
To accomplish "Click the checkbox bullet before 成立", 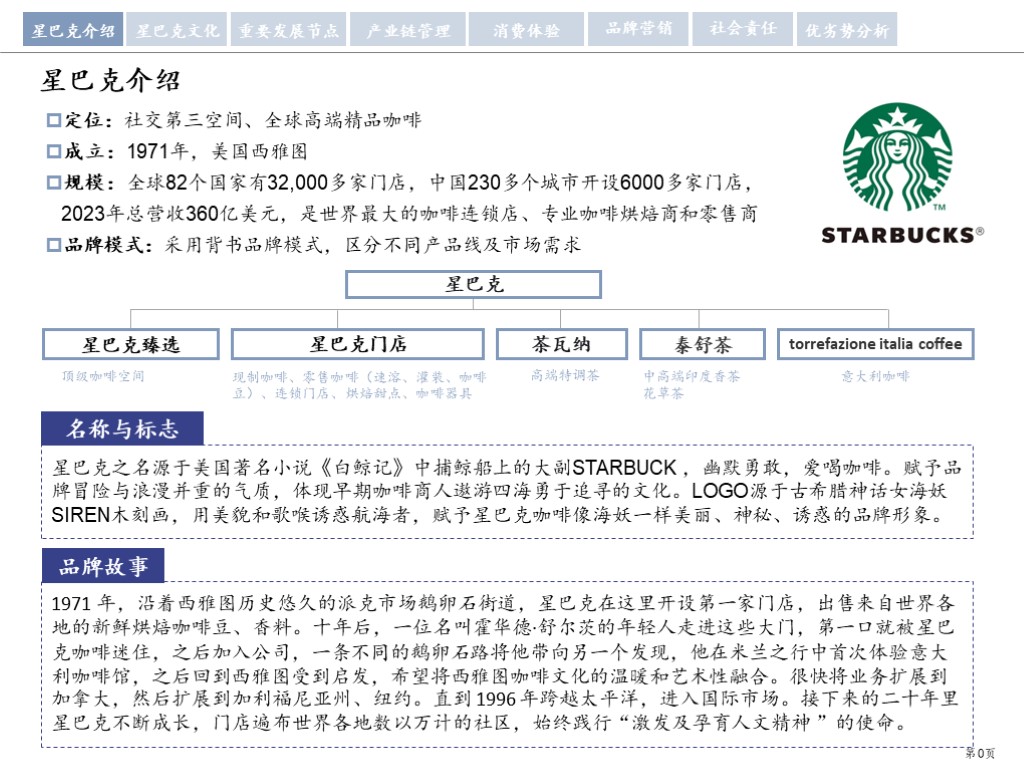I will click(54, 152).
